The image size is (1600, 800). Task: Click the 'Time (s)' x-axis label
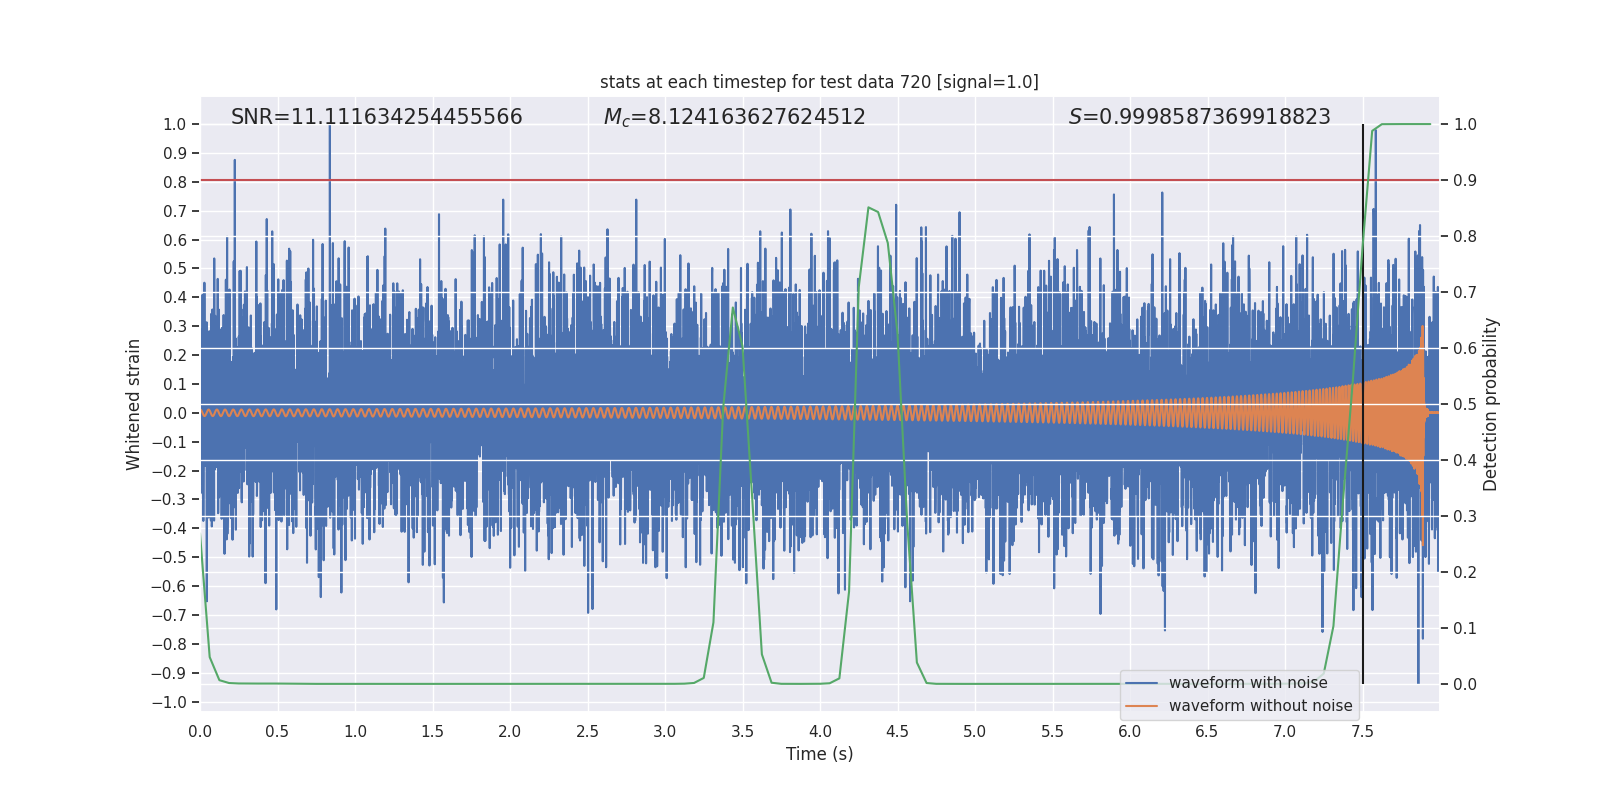[819, 754]
